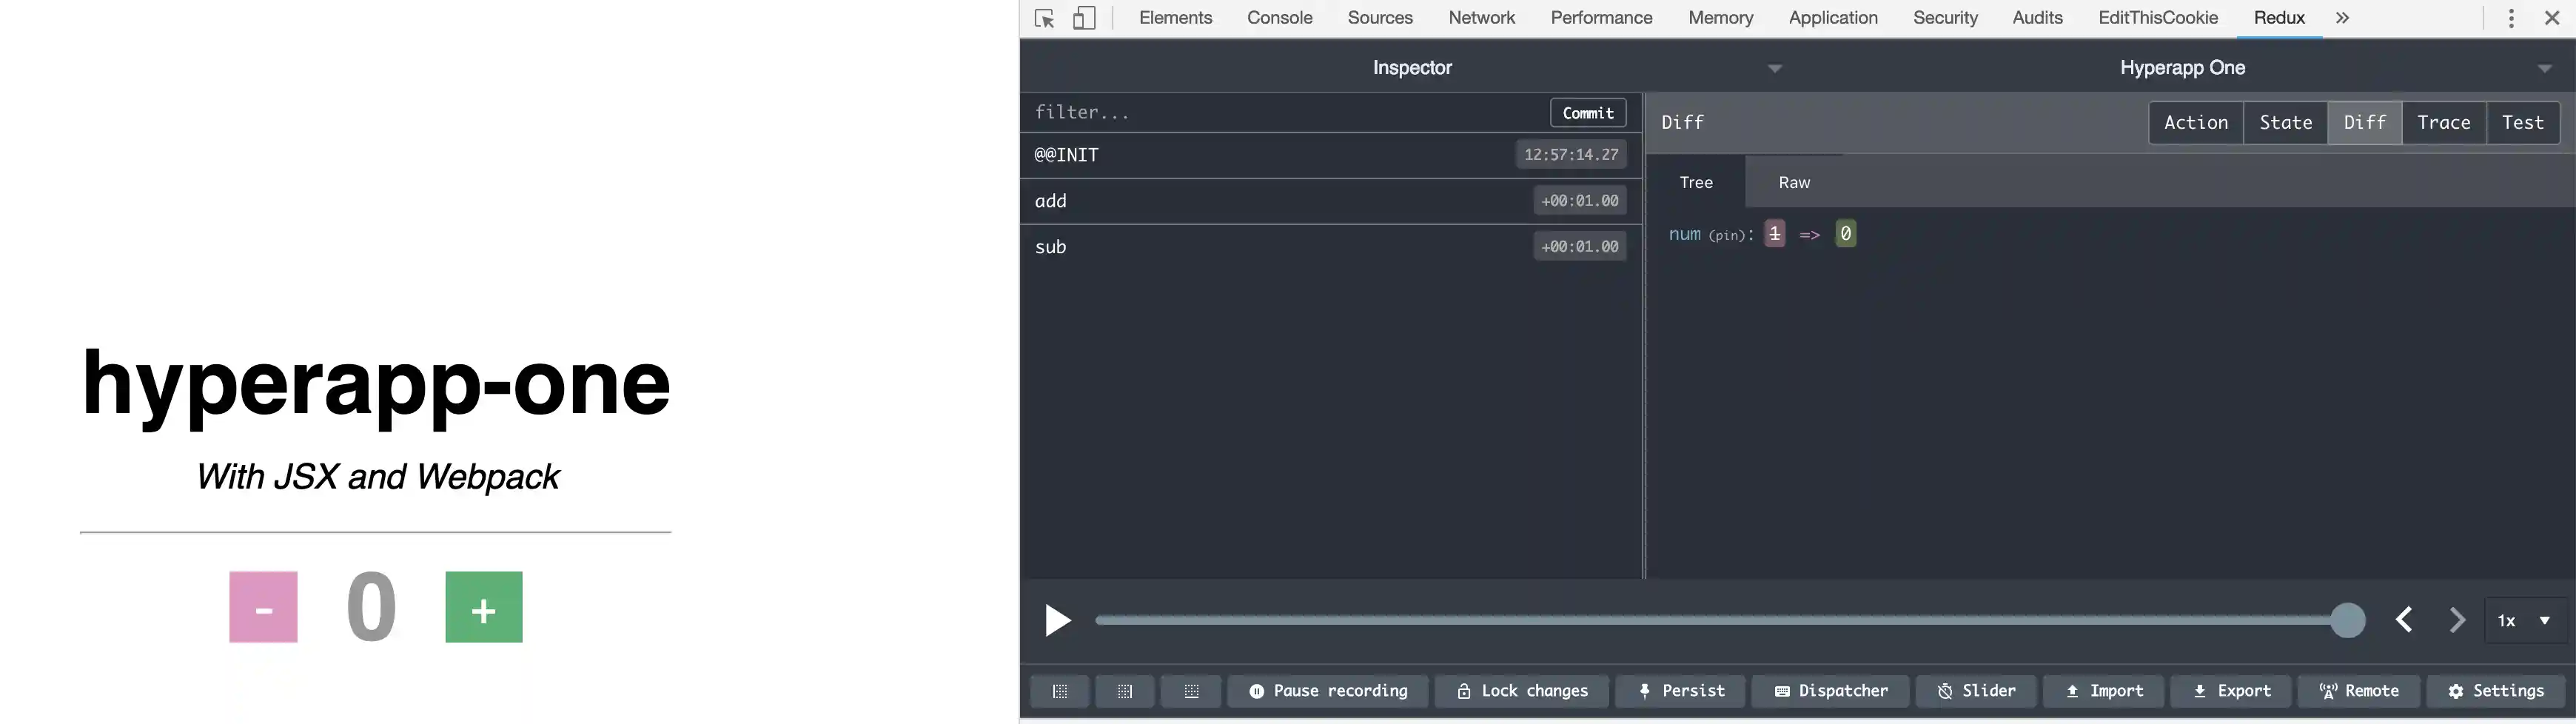Toggle the Dispatcher panel
This screenshot has height=724, width=2576.
click(x=1831, y=691)
